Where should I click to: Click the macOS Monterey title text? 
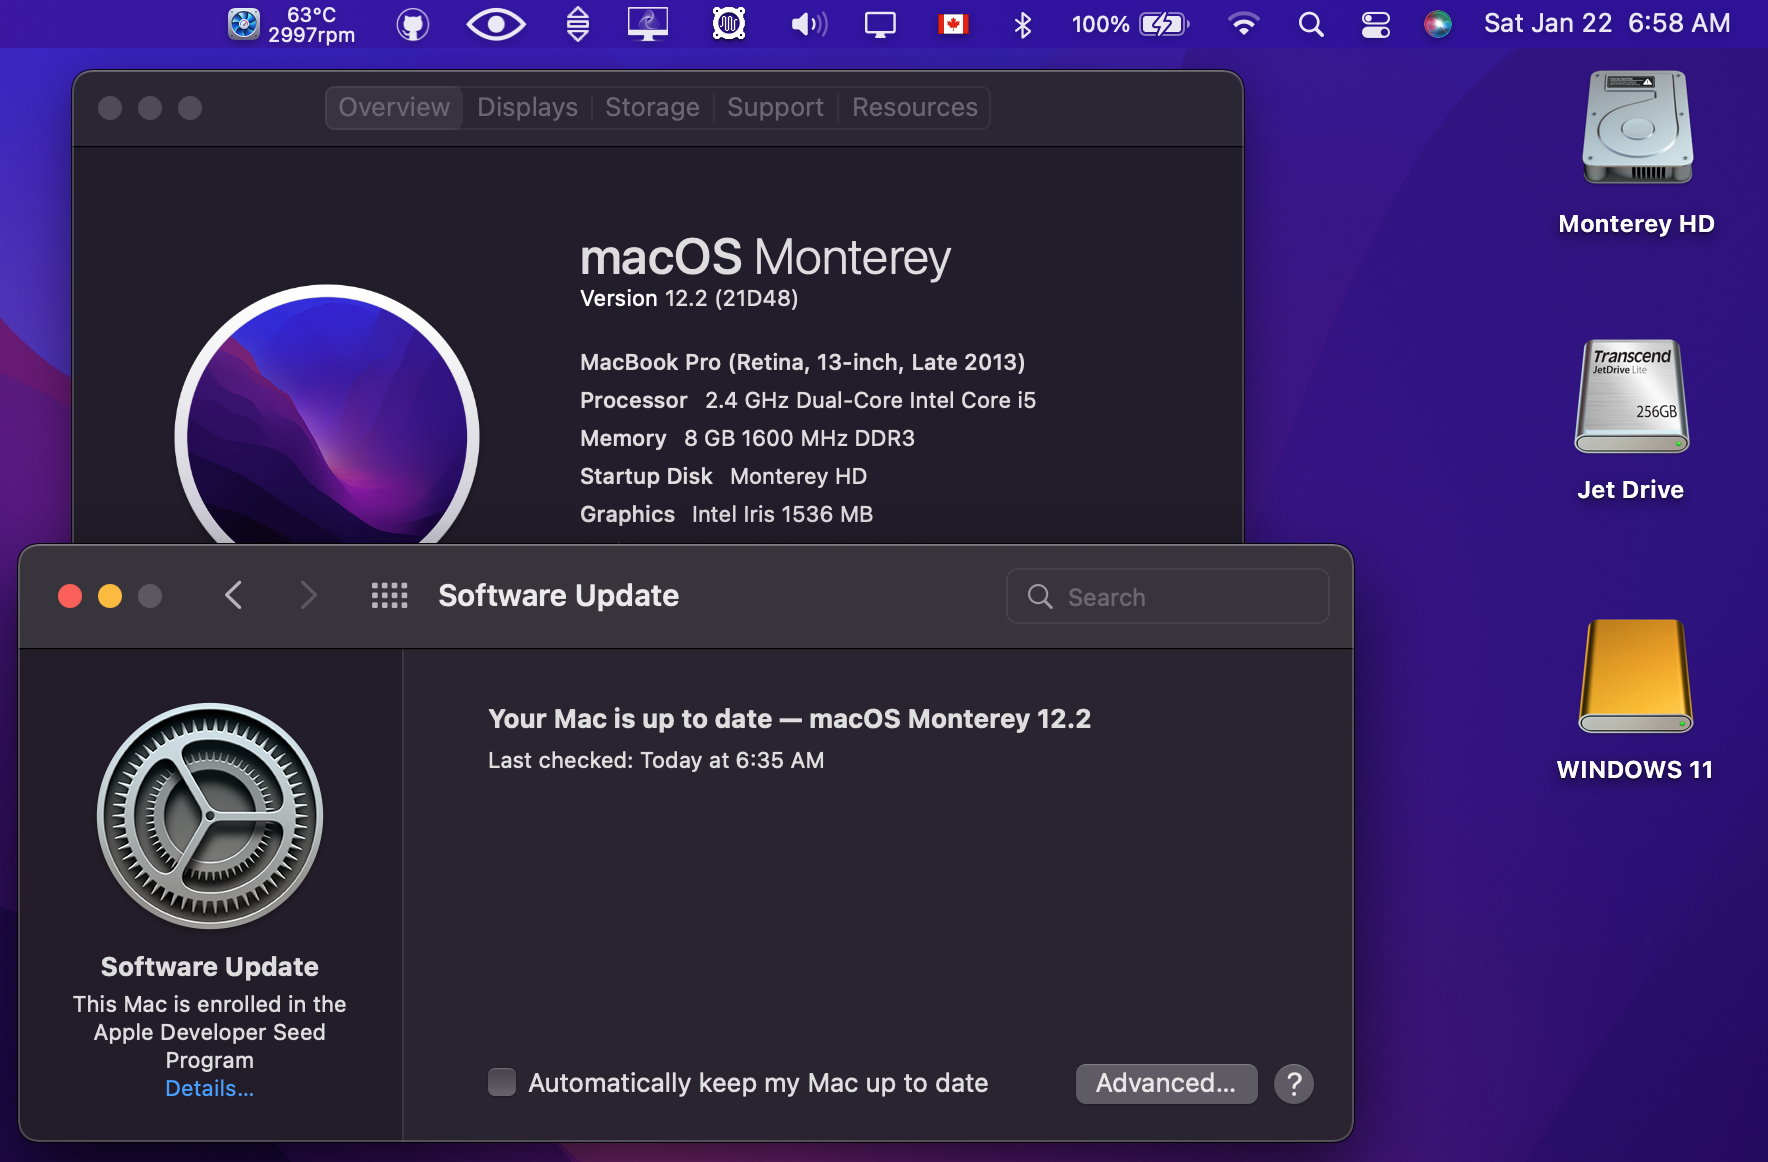[x=765, y=258]
